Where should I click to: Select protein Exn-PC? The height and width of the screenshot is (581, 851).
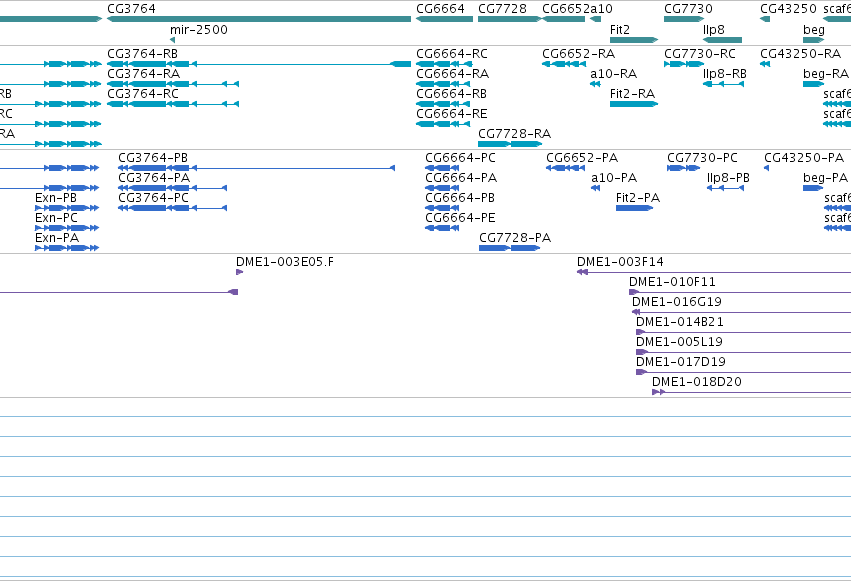(67, 228)
